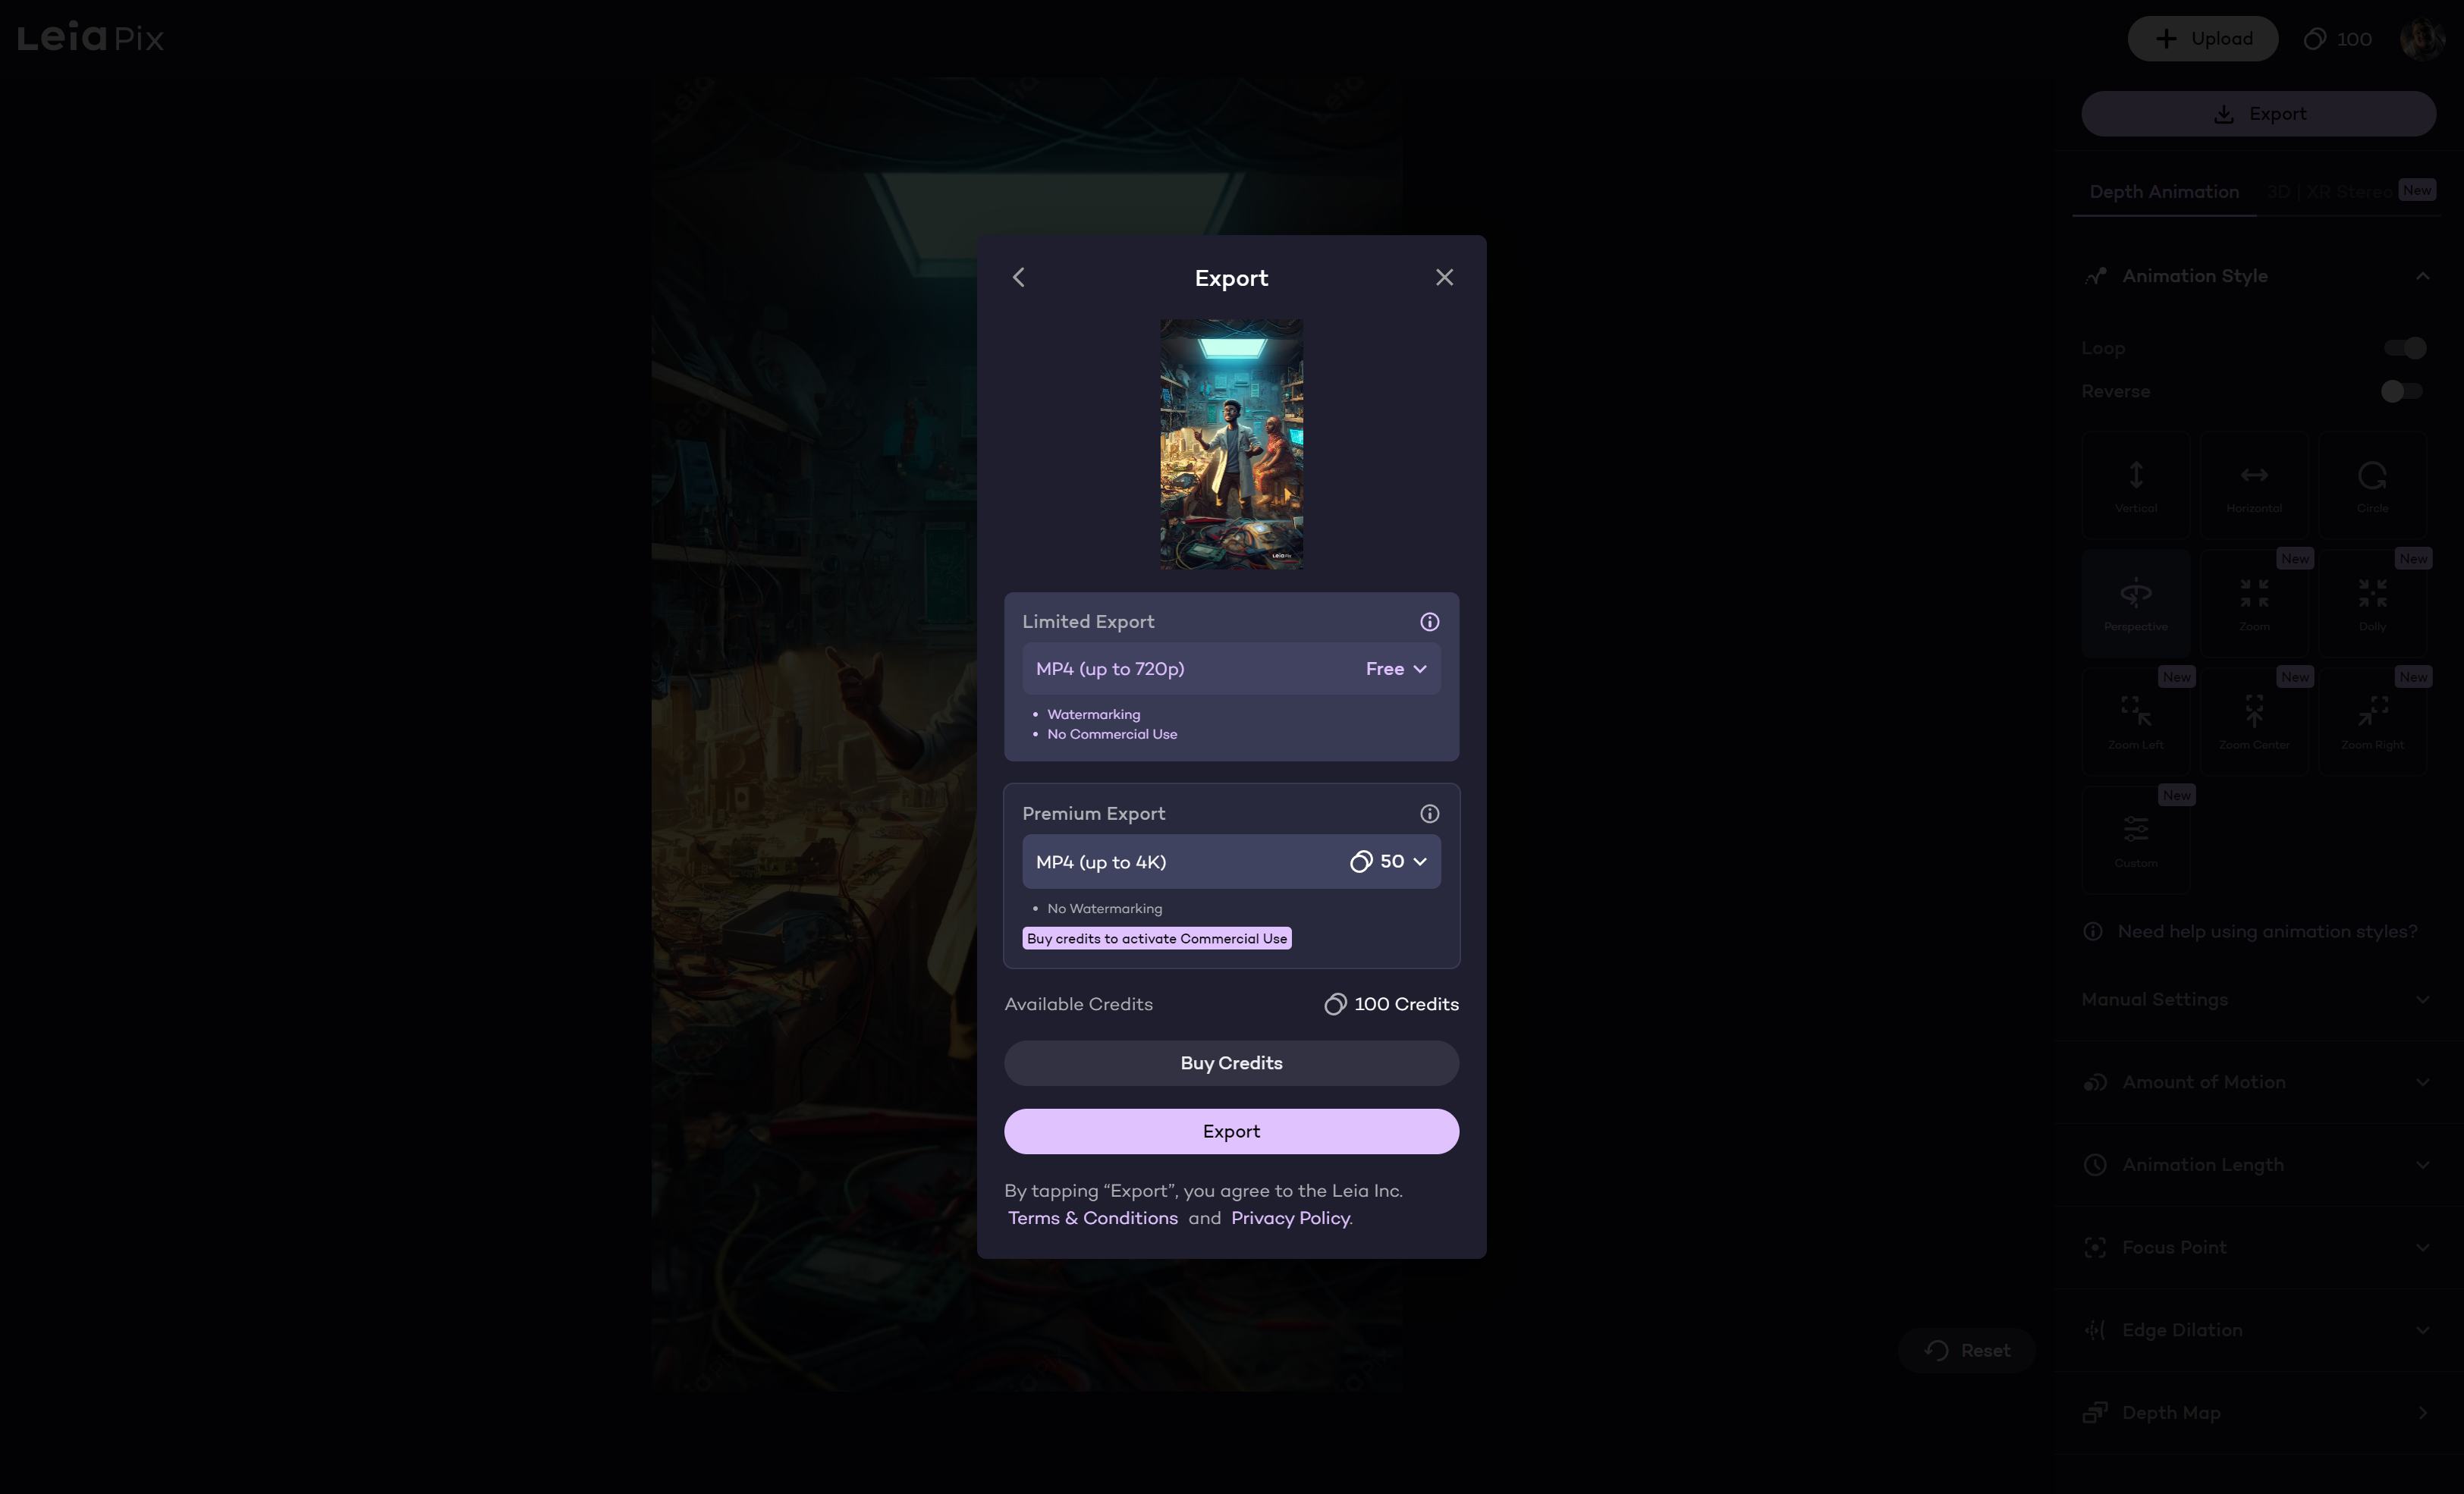Click the exported animation thumbnail preview

pos(1232,445)
